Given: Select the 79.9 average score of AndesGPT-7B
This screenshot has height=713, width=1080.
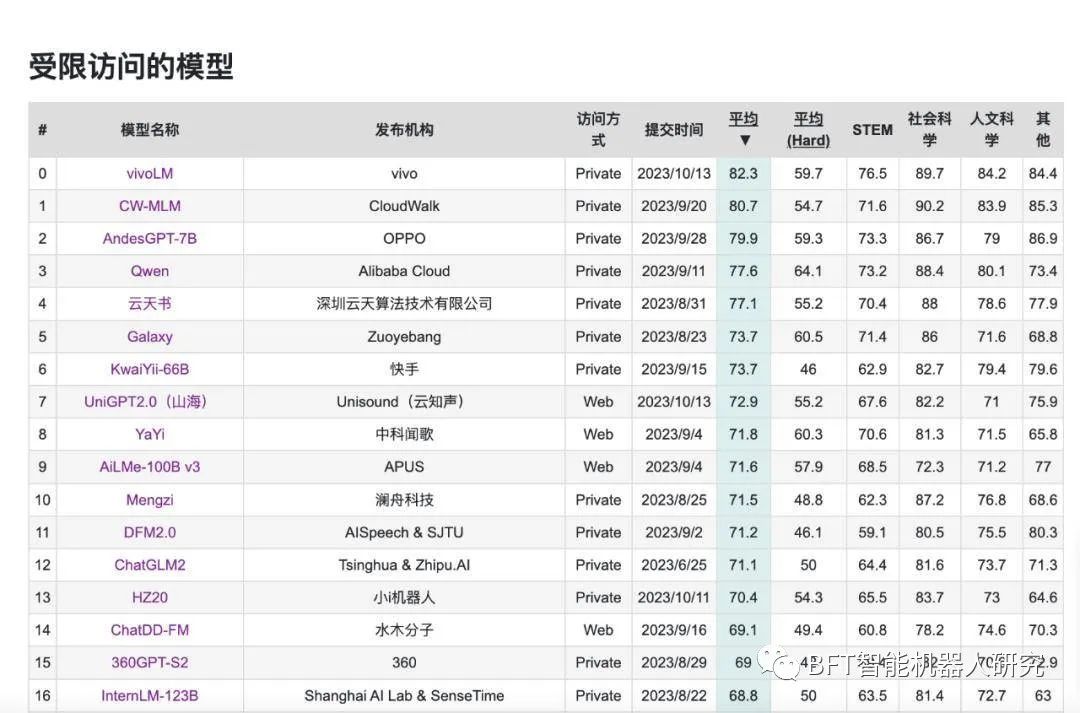Looking at the screenshot, I should point(743,238).
